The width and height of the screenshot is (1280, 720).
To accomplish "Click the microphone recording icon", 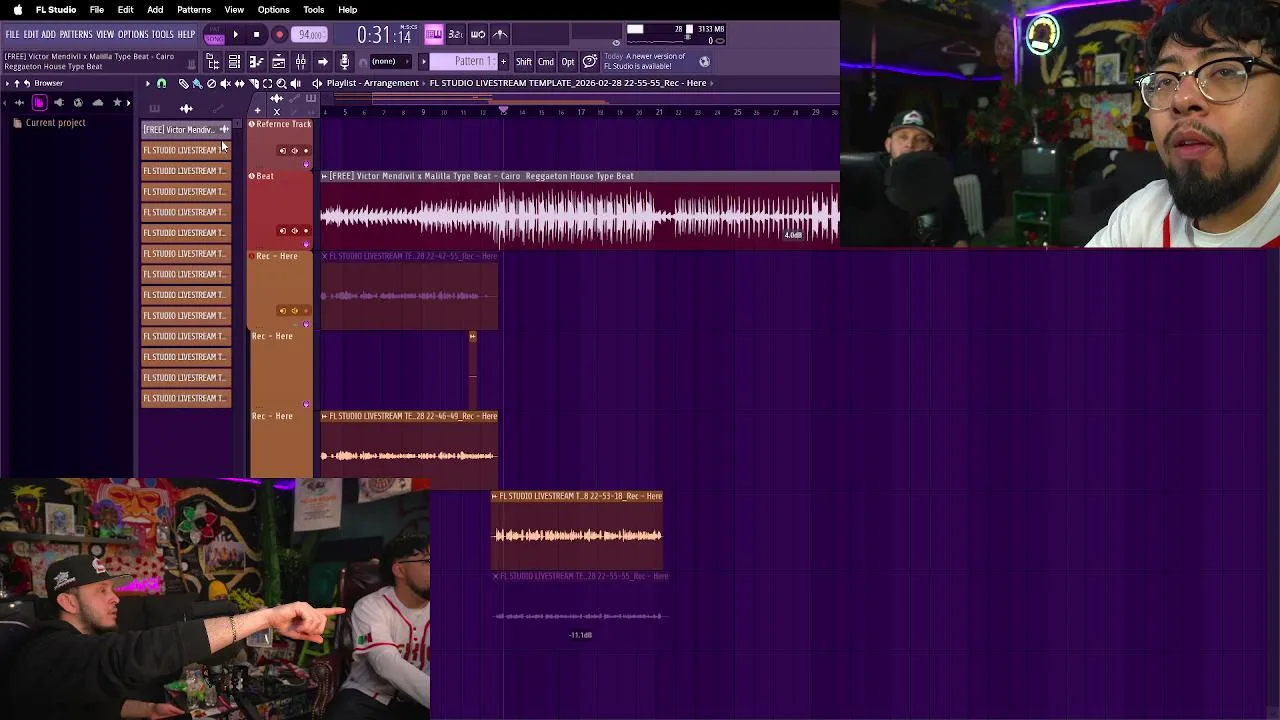I will (345, 62).
